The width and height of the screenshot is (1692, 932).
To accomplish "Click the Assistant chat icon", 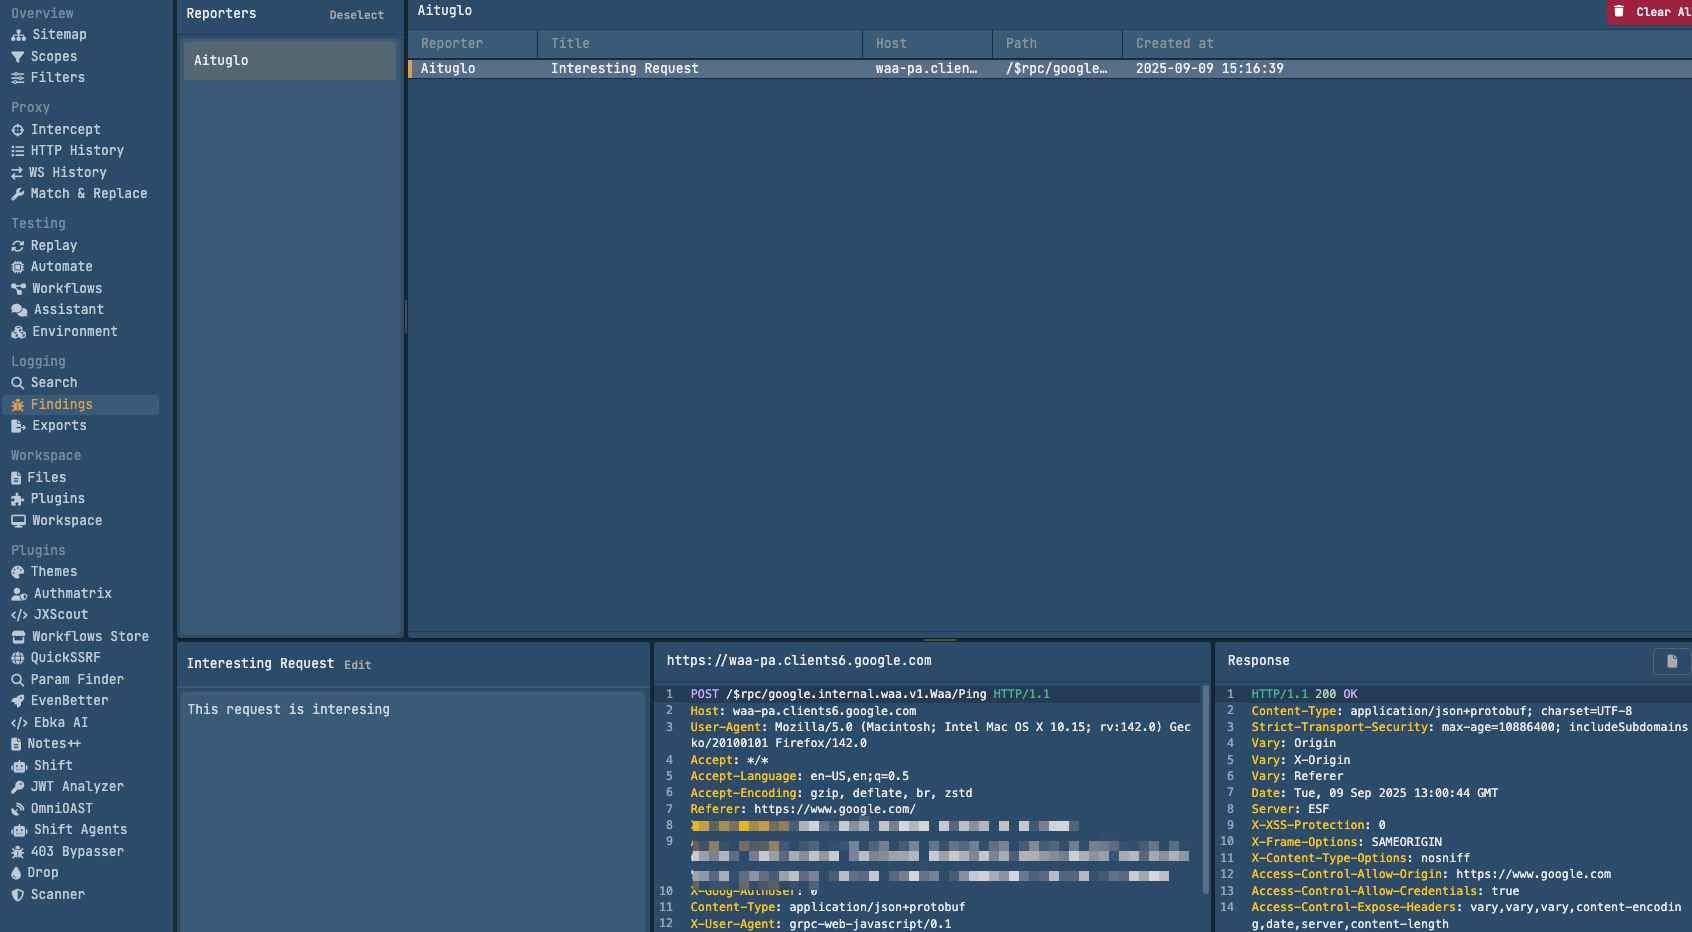I will click(19, 310).
